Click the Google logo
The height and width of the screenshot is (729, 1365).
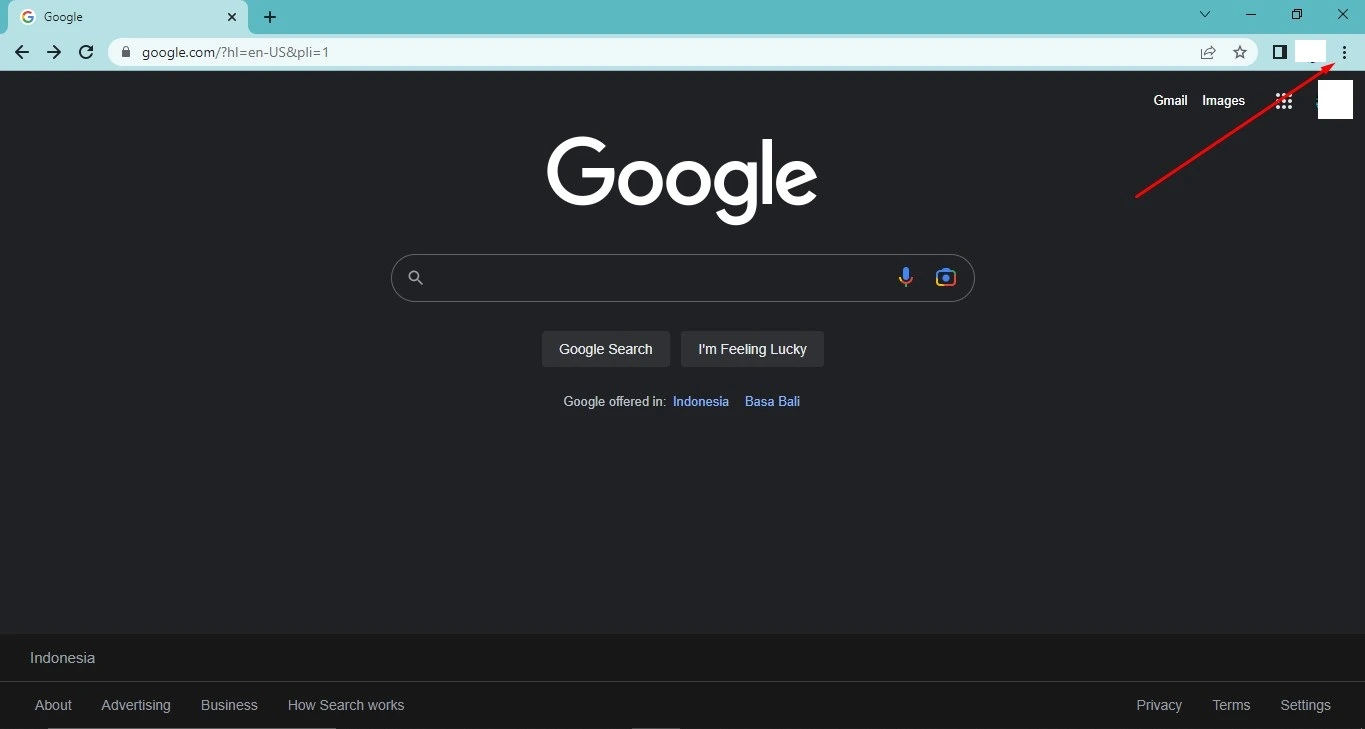point(682,180)
